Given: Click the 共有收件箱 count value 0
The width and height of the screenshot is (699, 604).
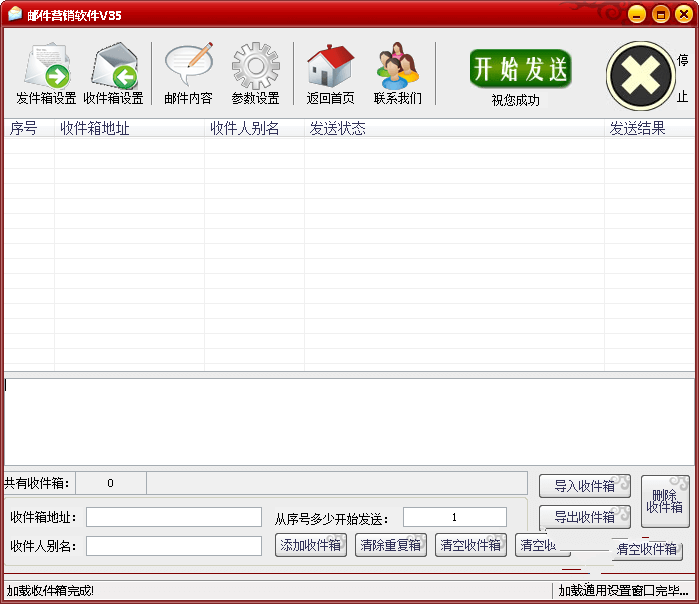Looking at the screenshot, I should [x=111, y=483].
